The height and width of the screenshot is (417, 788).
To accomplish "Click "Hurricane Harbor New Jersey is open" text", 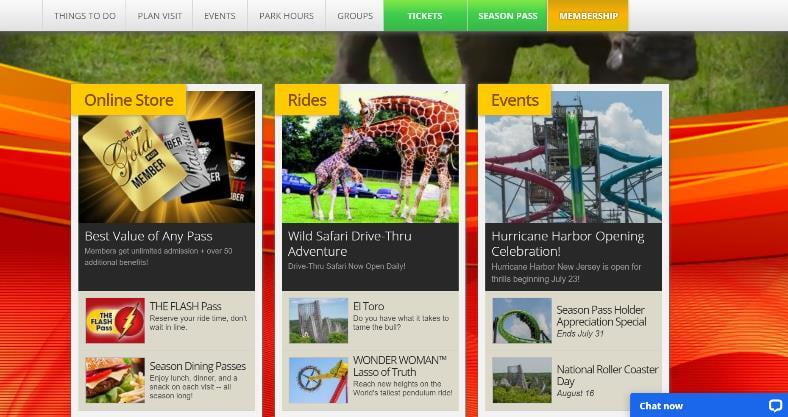I will pyautogui.click(x=566, y=272).
